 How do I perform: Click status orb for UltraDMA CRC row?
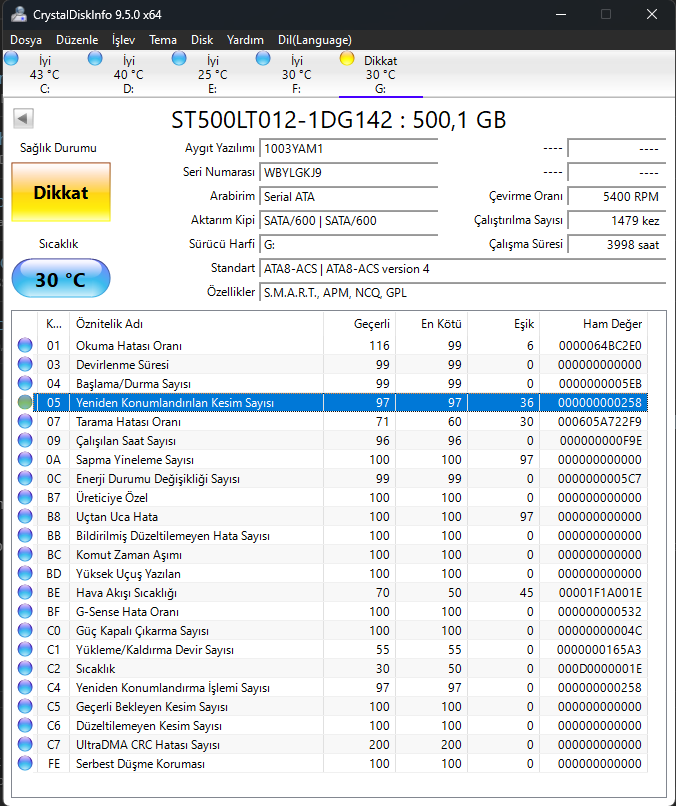(x=25, y=745)
